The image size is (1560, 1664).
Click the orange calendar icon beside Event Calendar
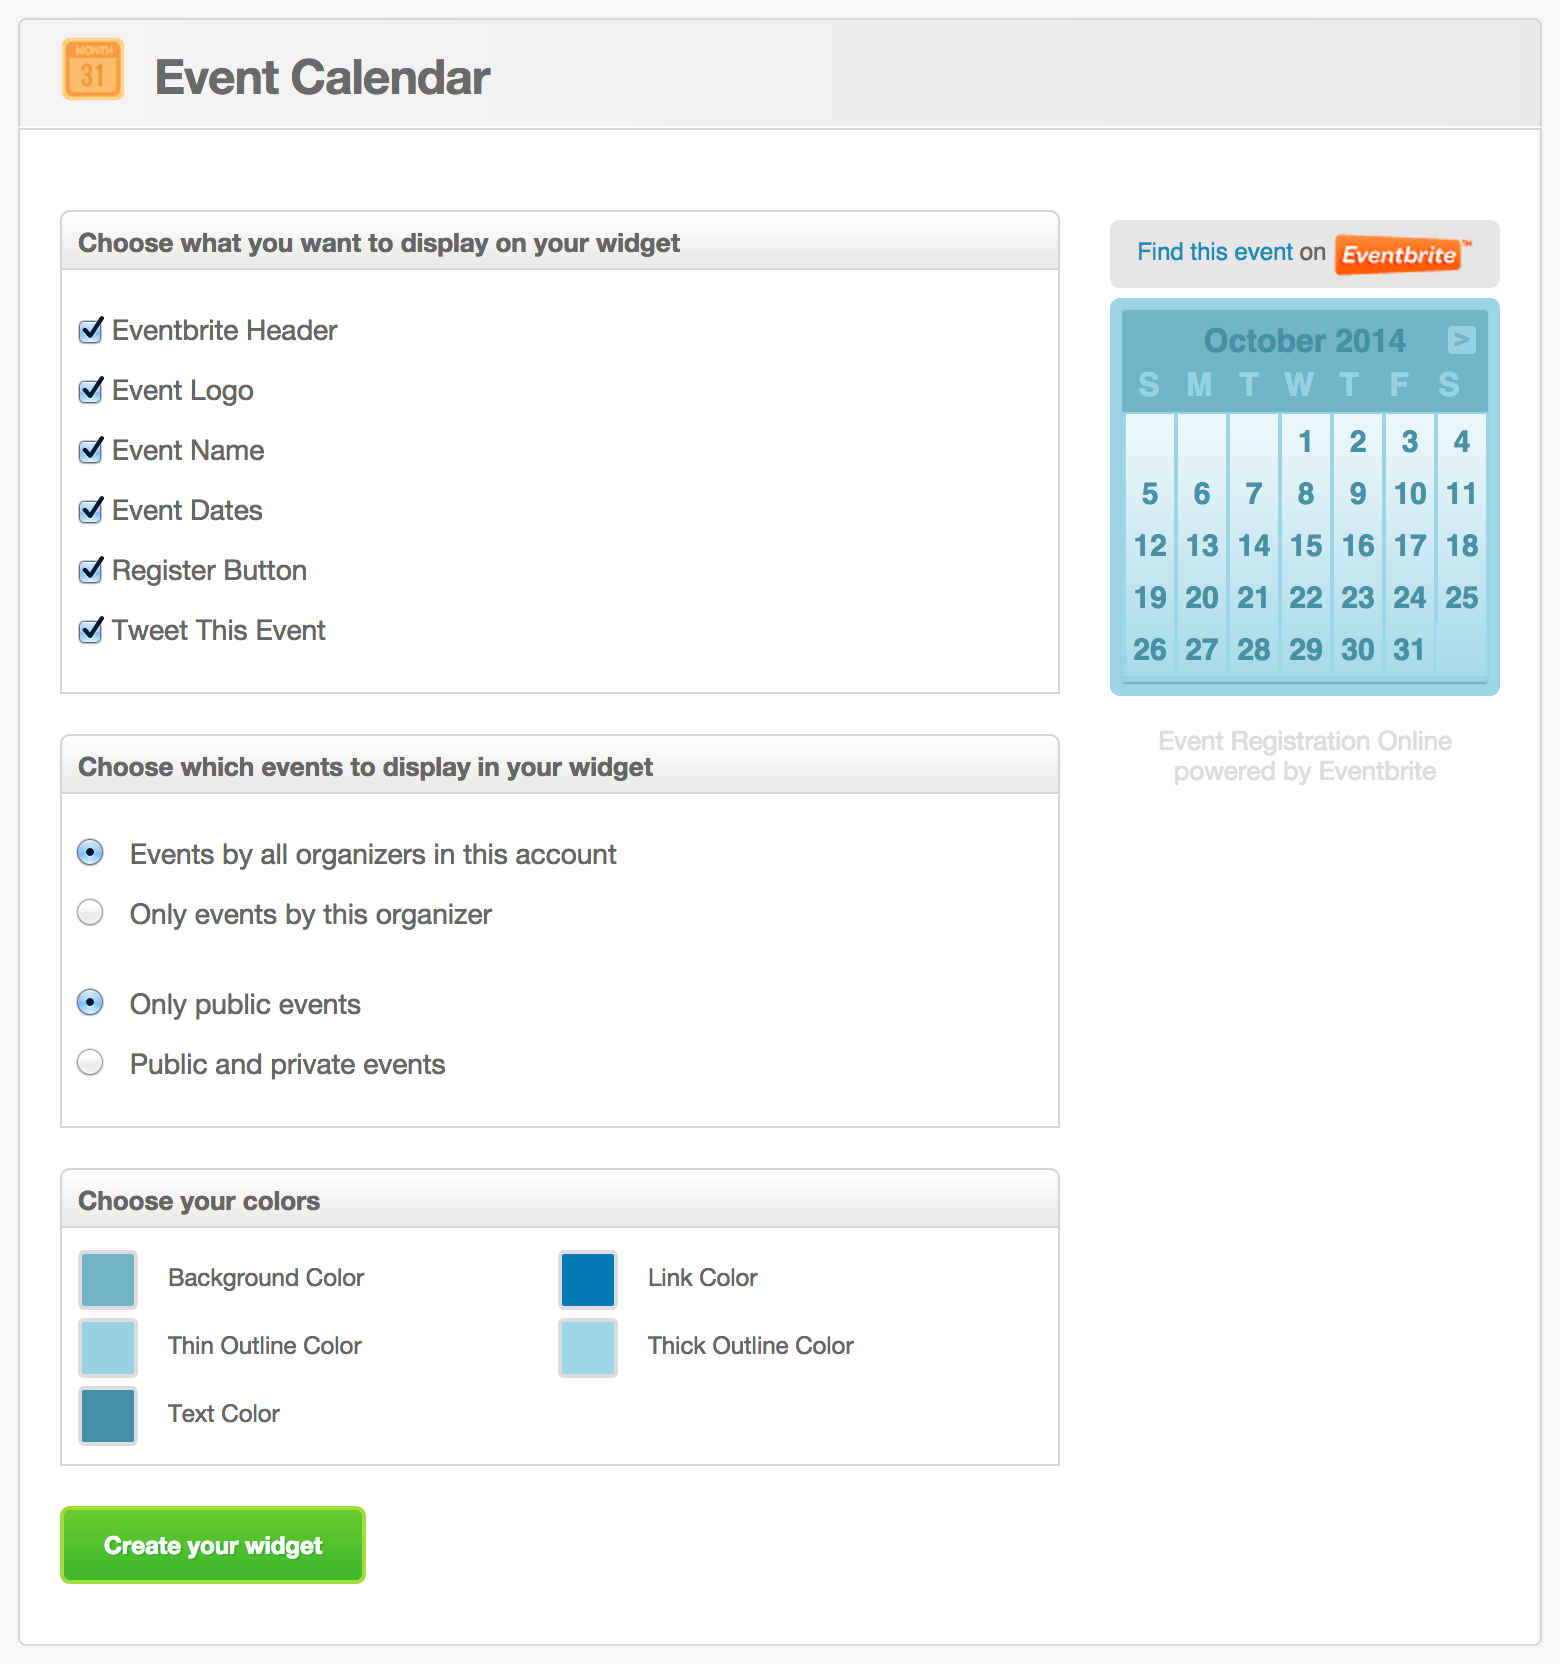coord(93,69)
